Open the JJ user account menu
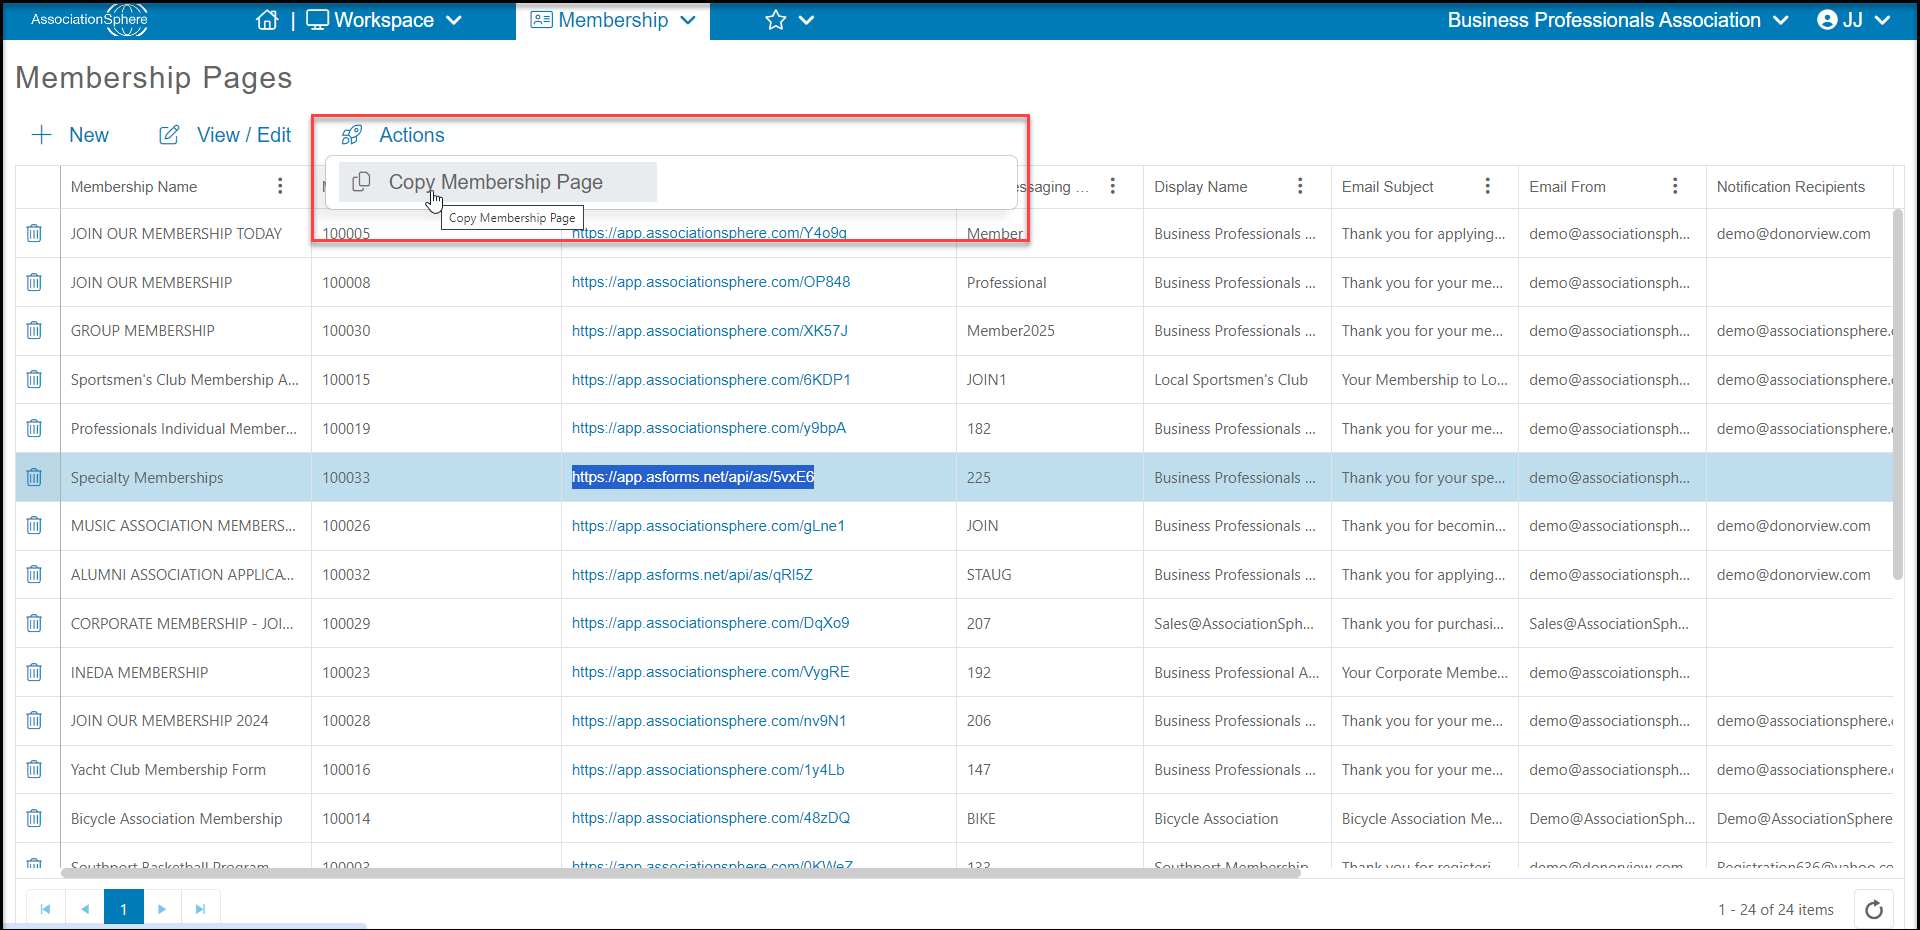 (x=1853, y=20)
